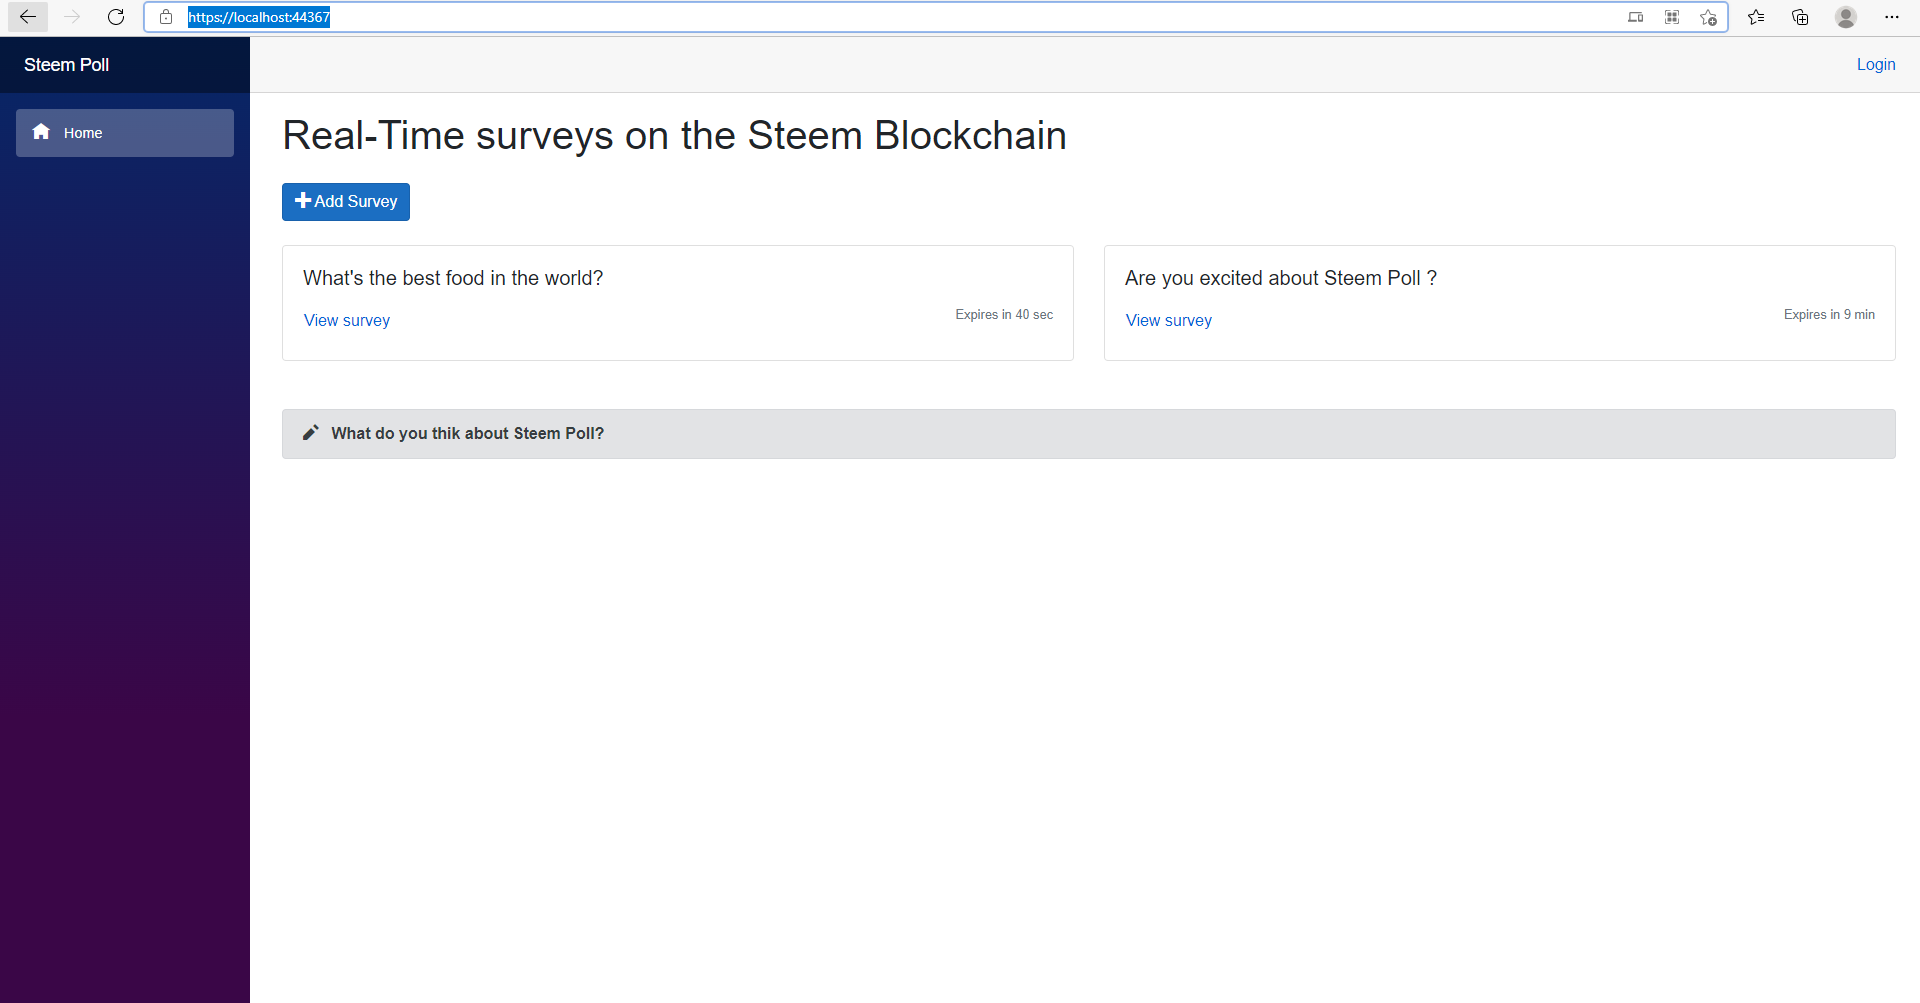View survey for best food question
Image resolution: width=1920 pixels, height=1003 pixels.
pyautogui.click(x=347, y=321)
